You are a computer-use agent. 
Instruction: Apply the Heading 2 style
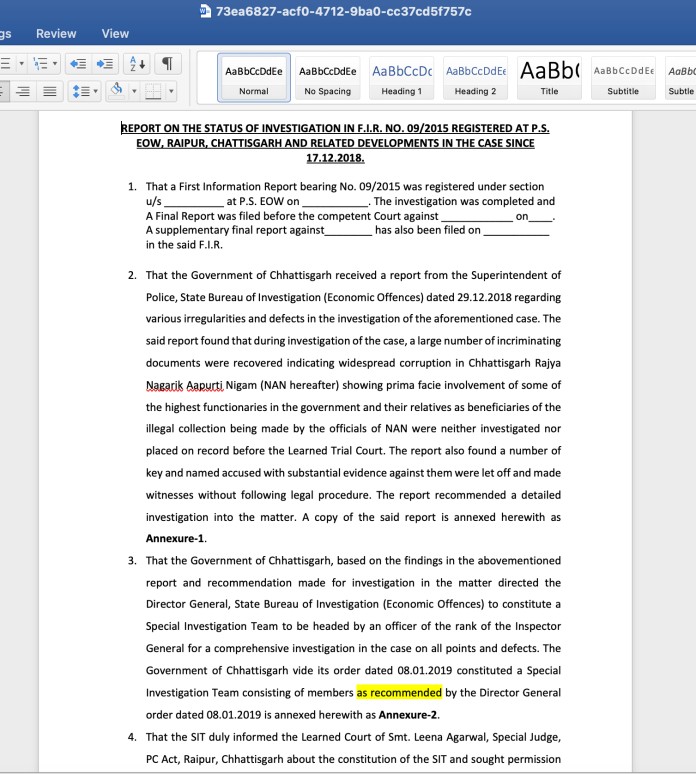[475, 78]
